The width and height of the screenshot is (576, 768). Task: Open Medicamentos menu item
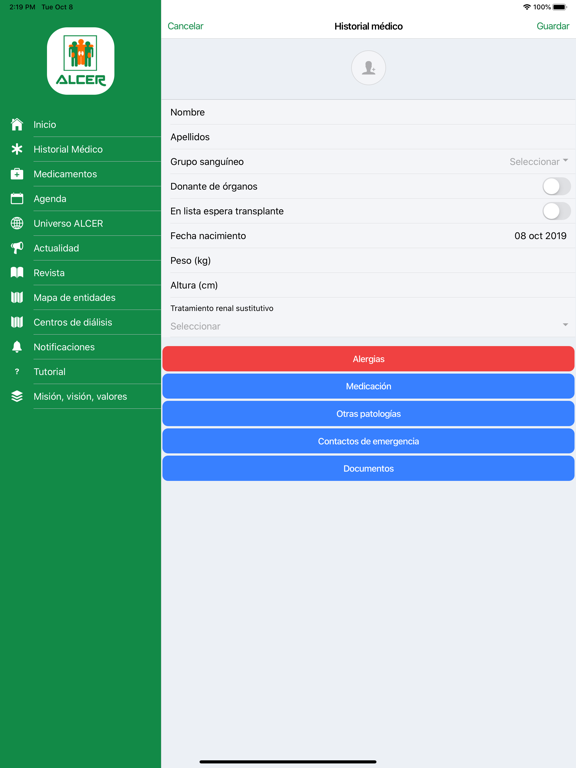click(x=65, y=174)
